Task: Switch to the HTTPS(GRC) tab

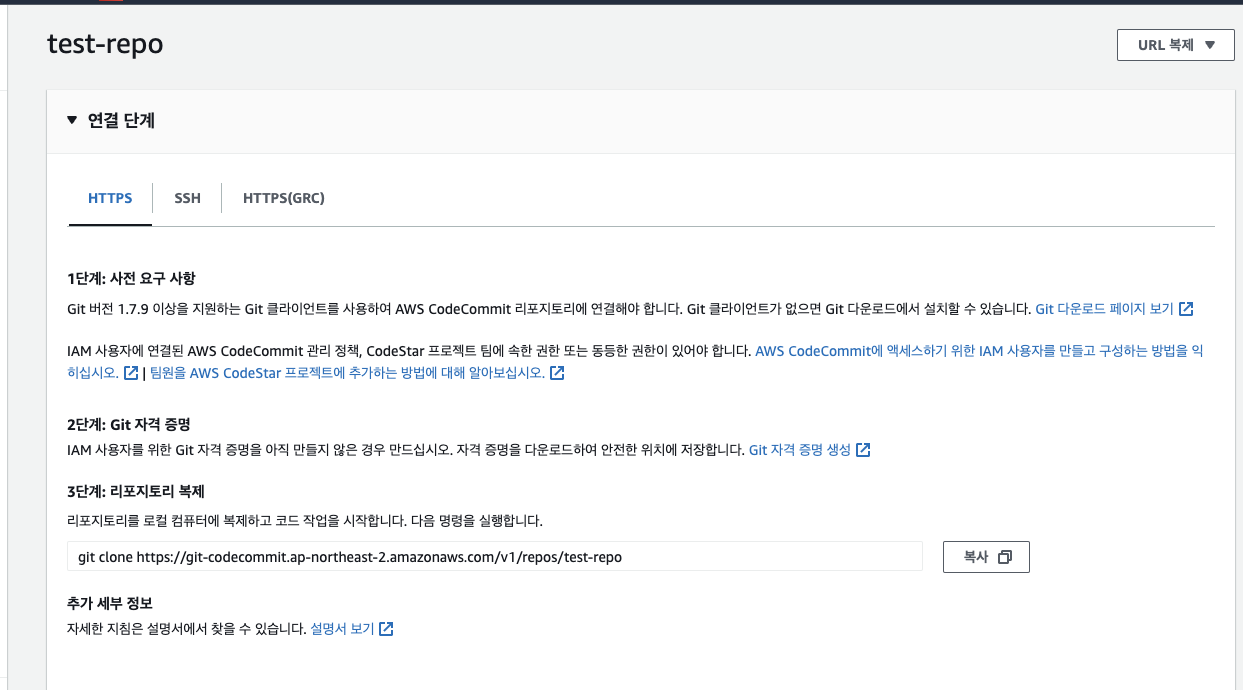Action: (x=284, y=198)
